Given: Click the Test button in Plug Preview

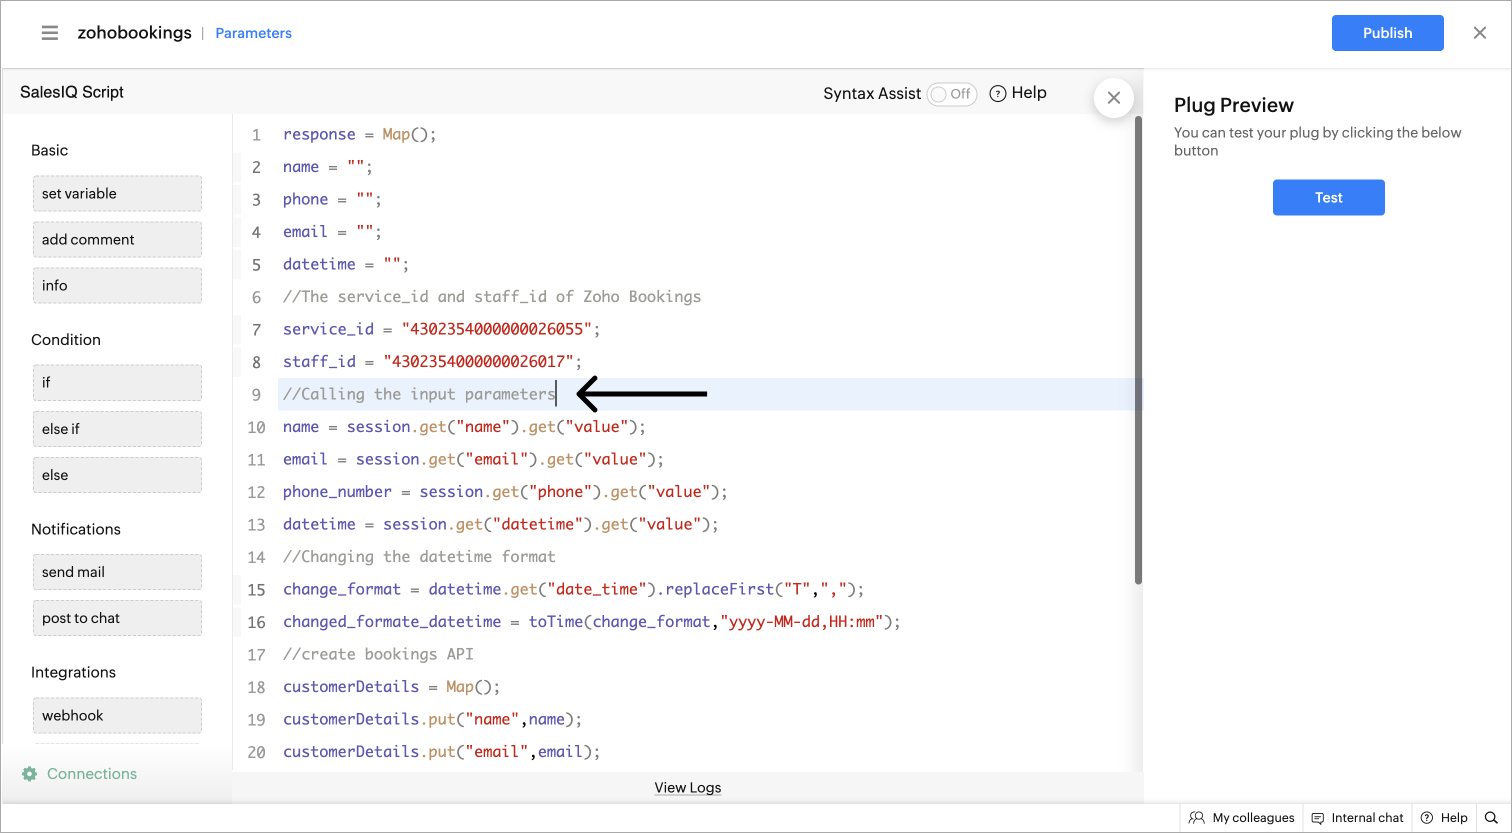Looking at the screenshot, I should coord(1328,198).
